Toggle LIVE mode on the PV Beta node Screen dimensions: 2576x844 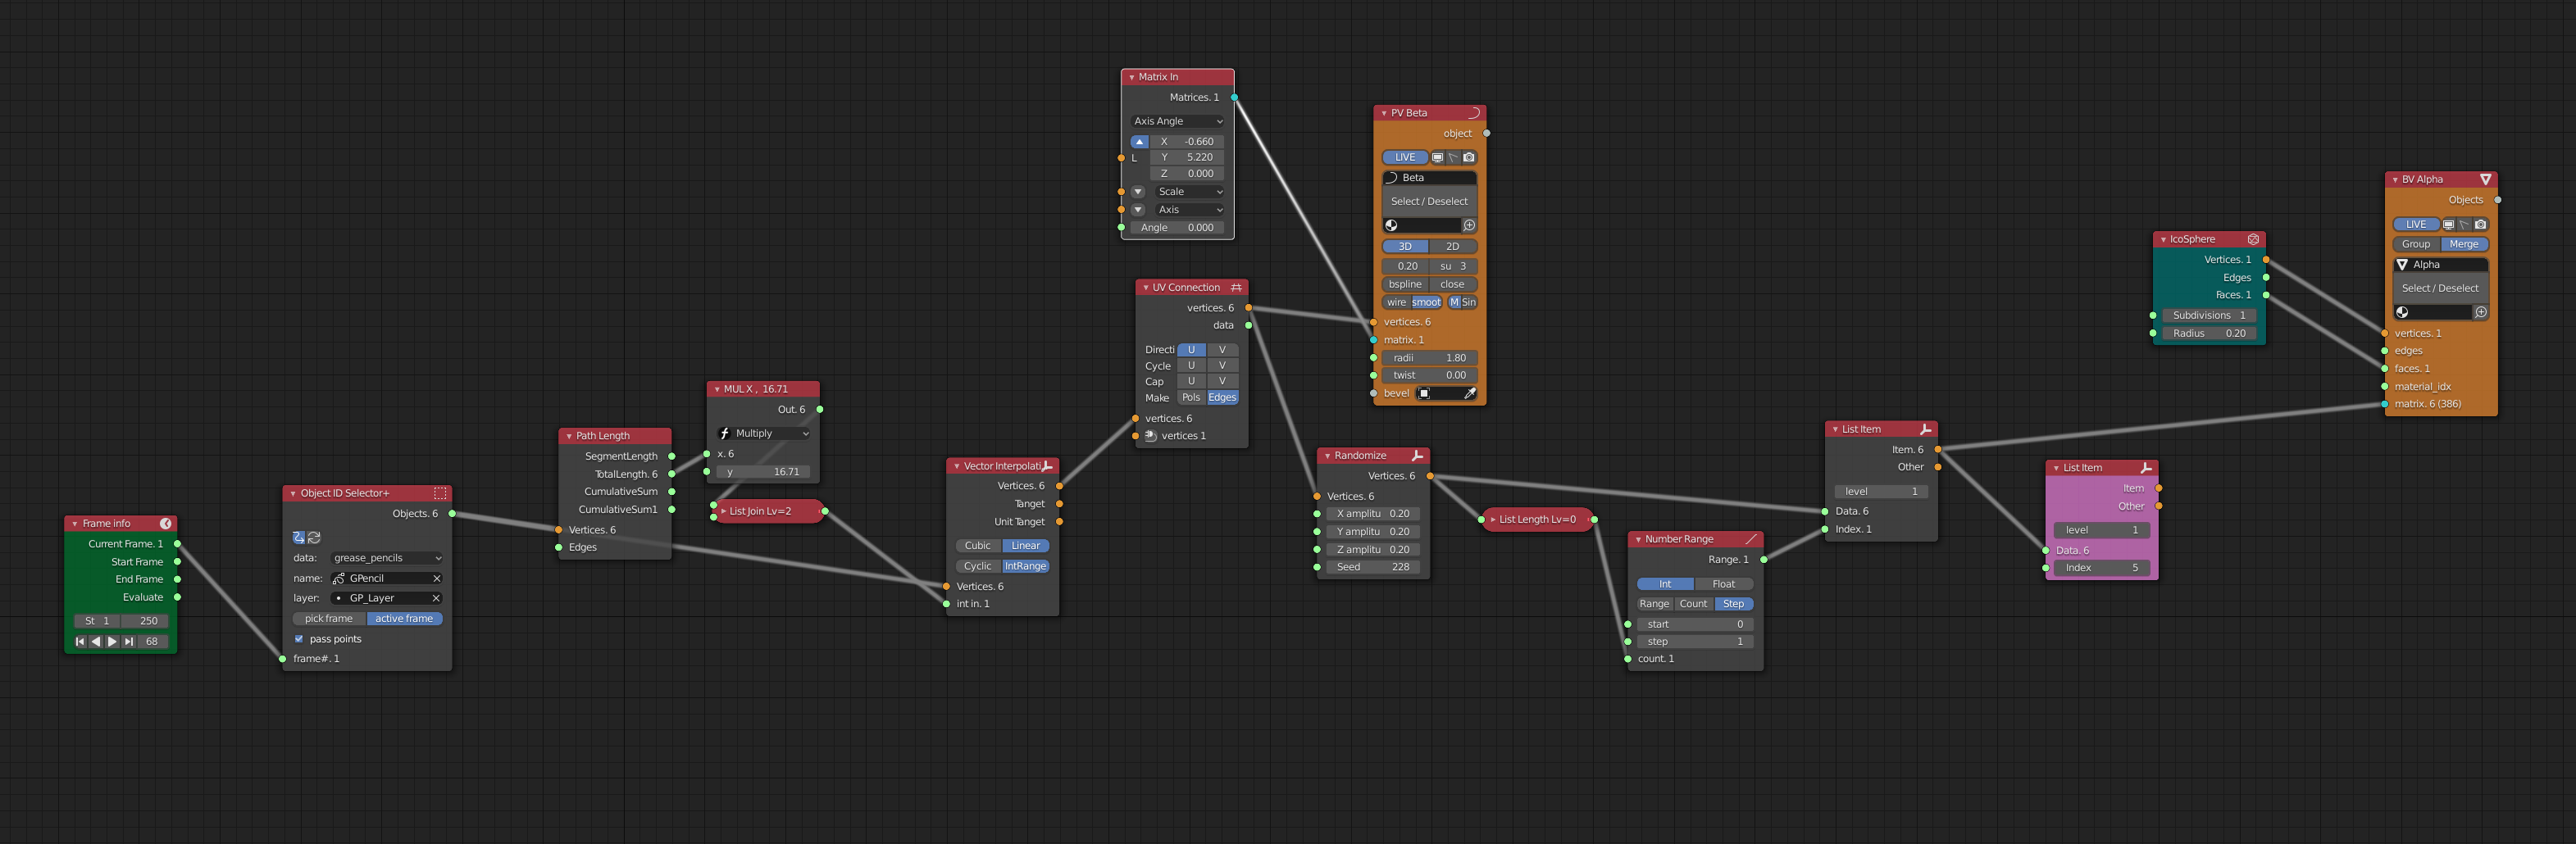coord(1405,157)
